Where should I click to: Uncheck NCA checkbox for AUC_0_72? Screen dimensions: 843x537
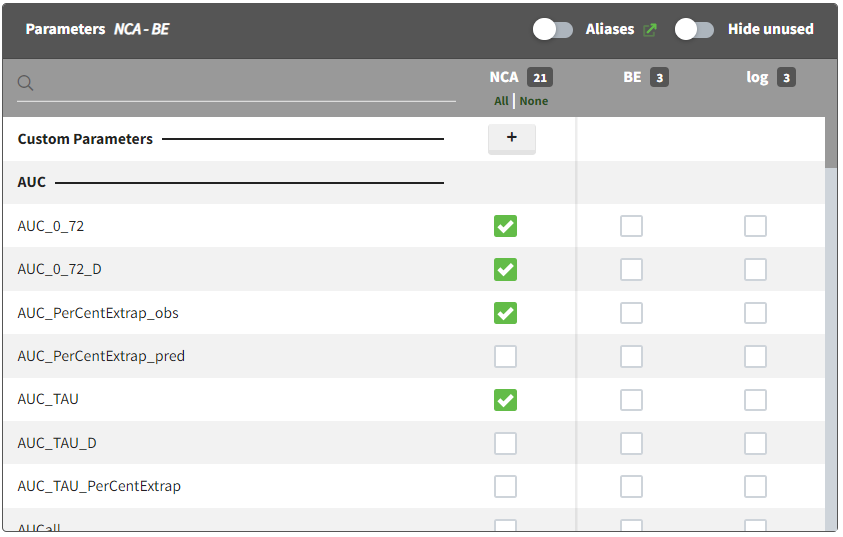(506, 227)
